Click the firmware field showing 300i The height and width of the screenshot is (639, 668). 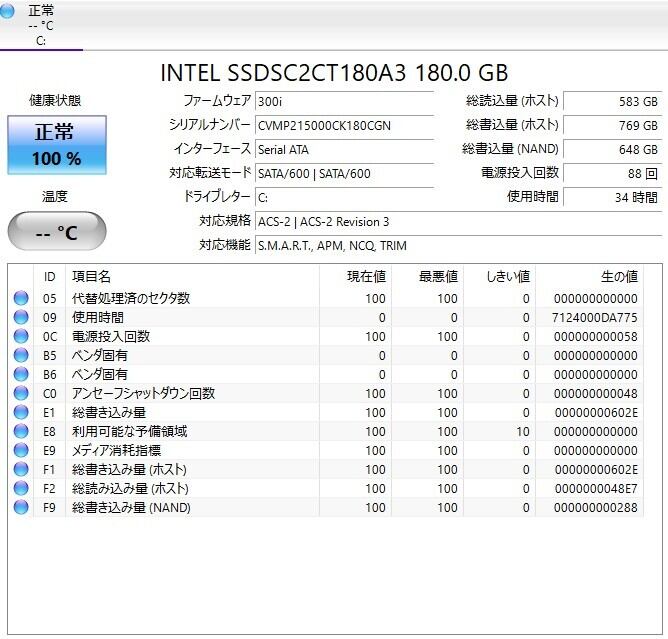pos(343,101)
